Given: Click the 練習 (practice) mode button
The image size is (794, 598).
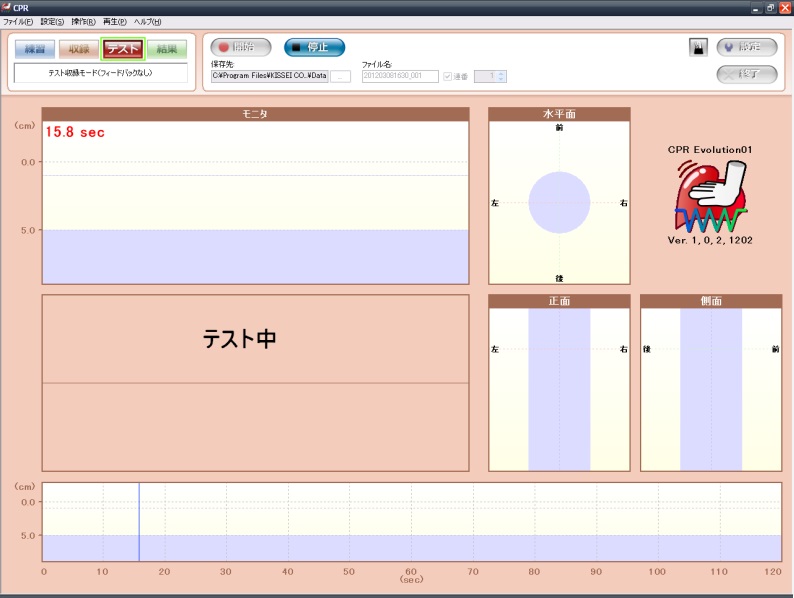Looking at the screenshot, I should pos(35,49).
